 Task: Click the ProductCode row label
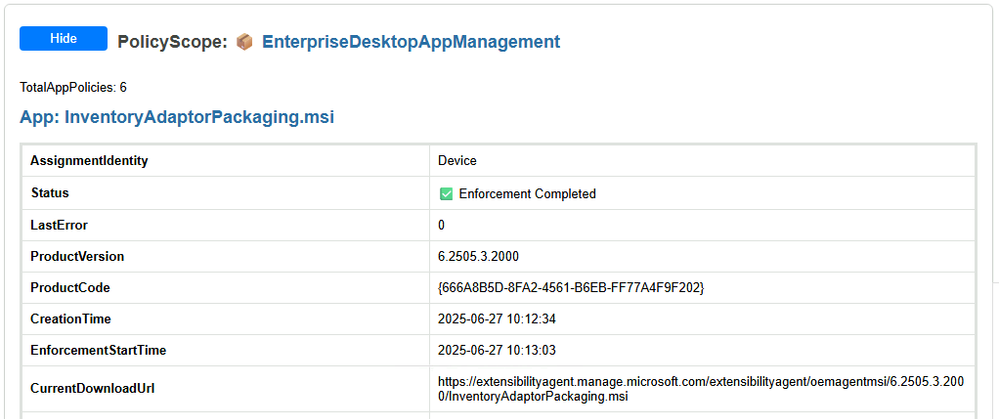(70, 288)
